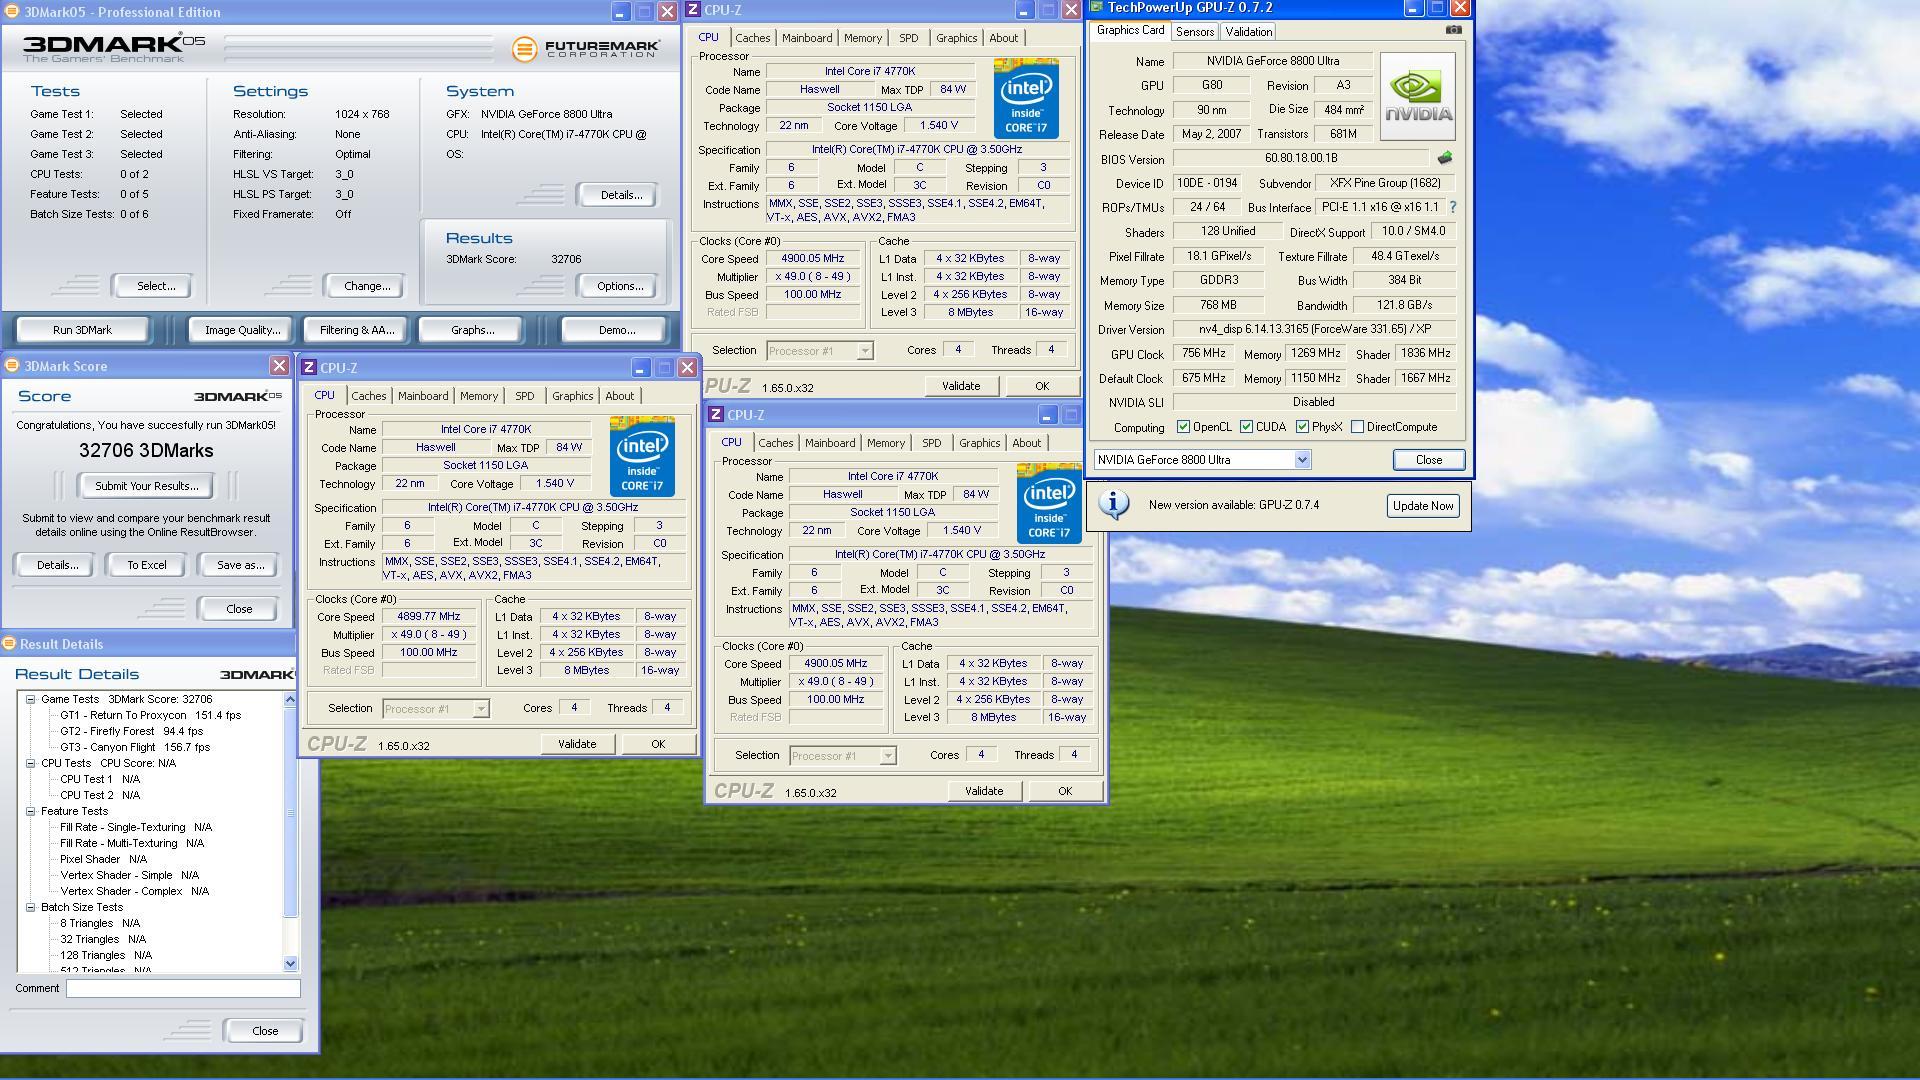Open the SPD tab in lower-right CPU-Z window
Screen dimensions: 1920x1080
[x=931, y=443]
